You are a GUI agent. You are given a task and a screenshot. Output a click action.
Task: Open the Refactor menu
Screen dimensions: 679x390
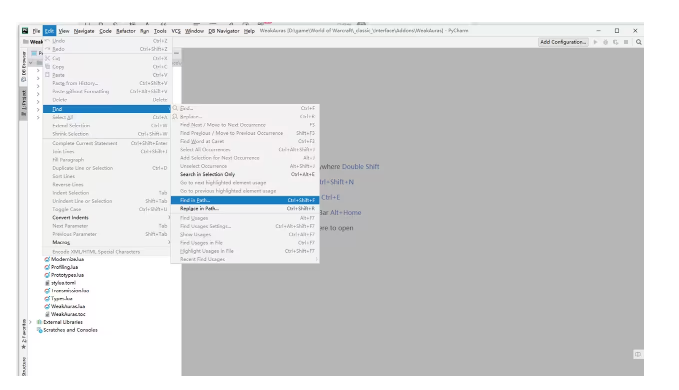point(126,31)
